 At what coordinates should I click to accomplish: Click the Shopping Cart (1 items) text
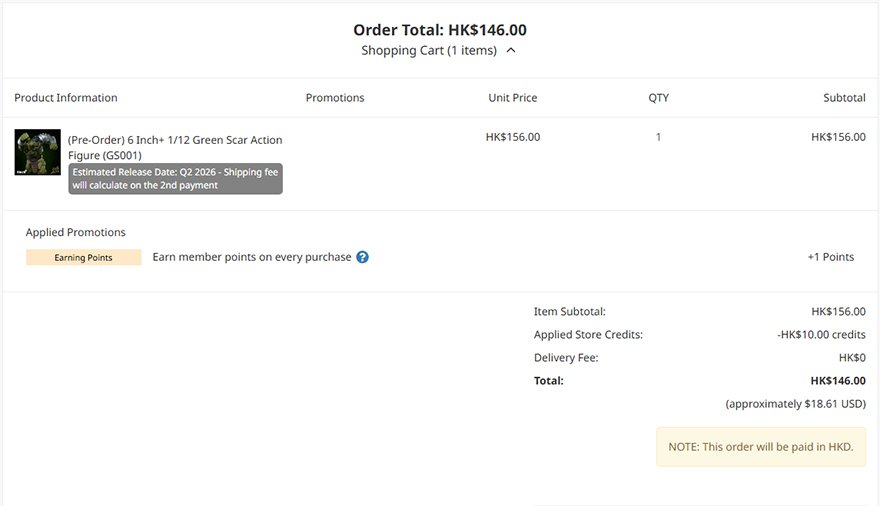(x=429, y=50)
